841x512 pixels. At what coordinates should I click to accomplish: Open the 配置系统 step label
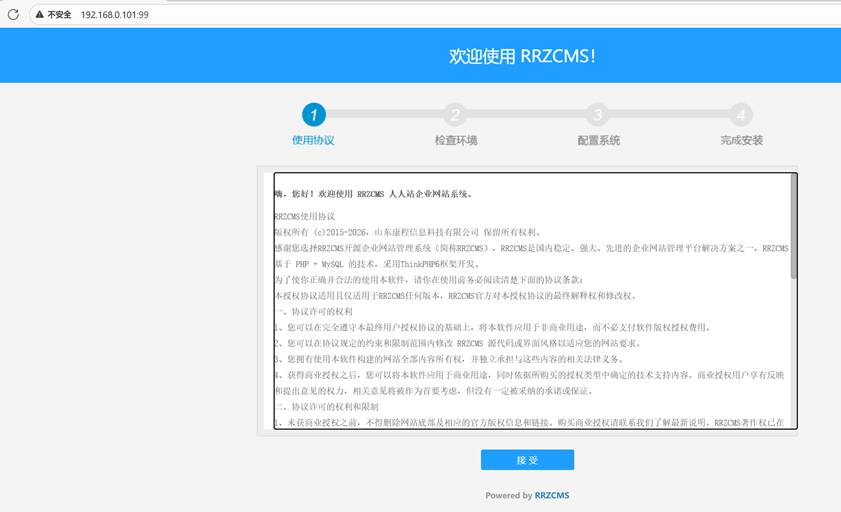tap(599, 140)
